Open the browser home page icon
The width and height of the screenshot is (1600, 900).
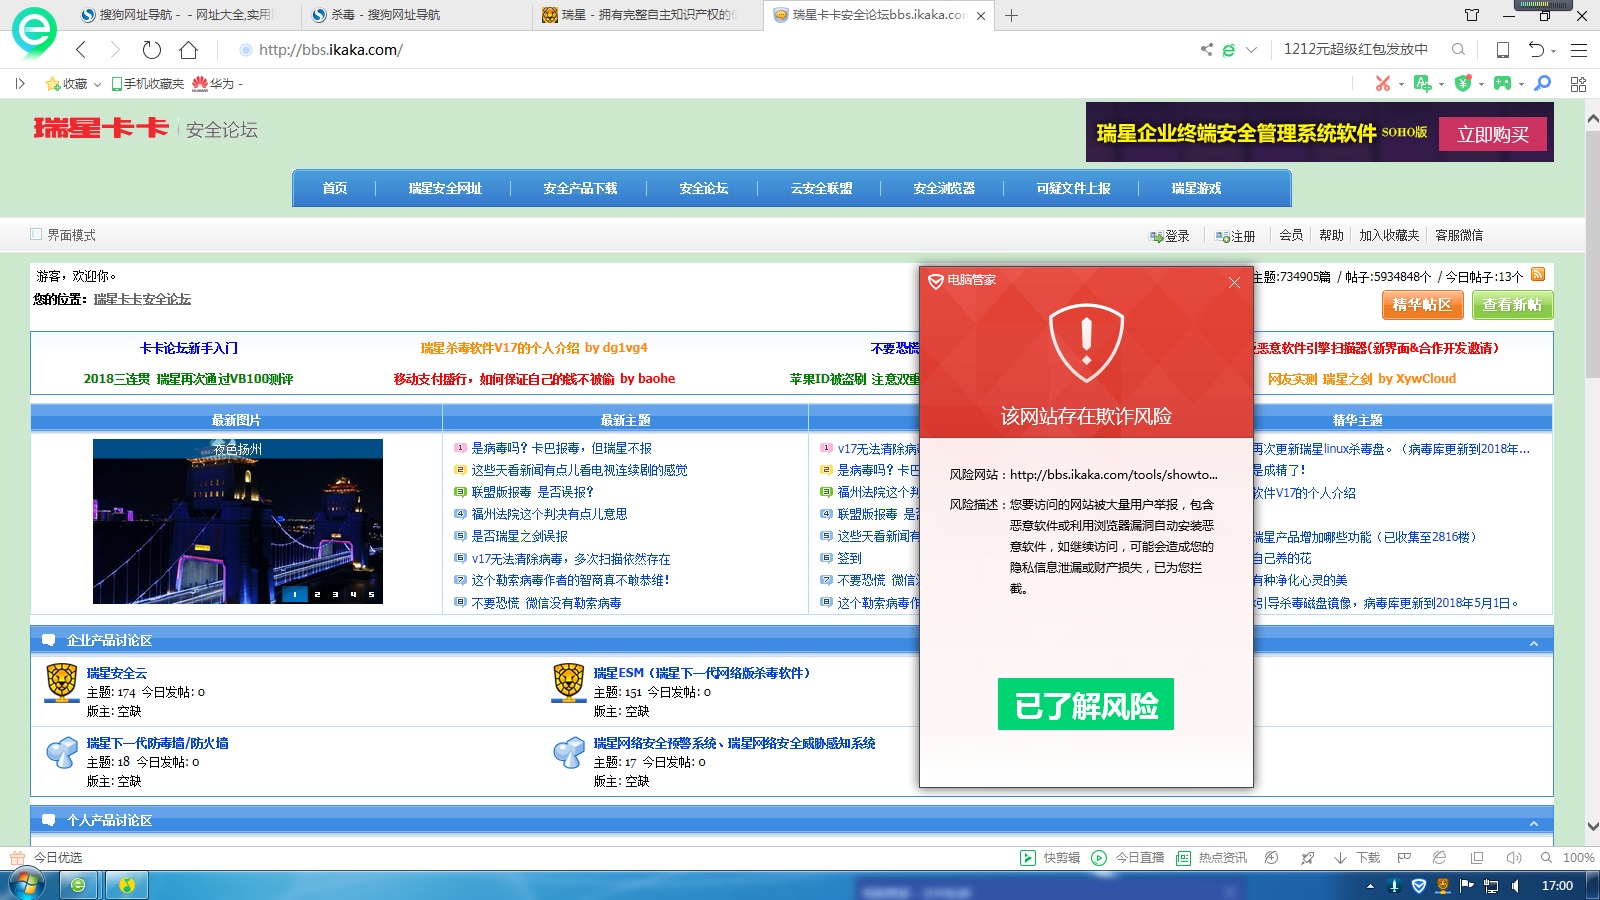189,50
